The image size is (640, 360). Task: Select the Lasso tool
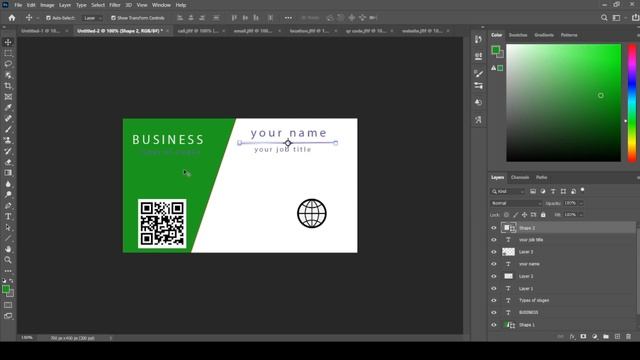click(x=8, y=64)
